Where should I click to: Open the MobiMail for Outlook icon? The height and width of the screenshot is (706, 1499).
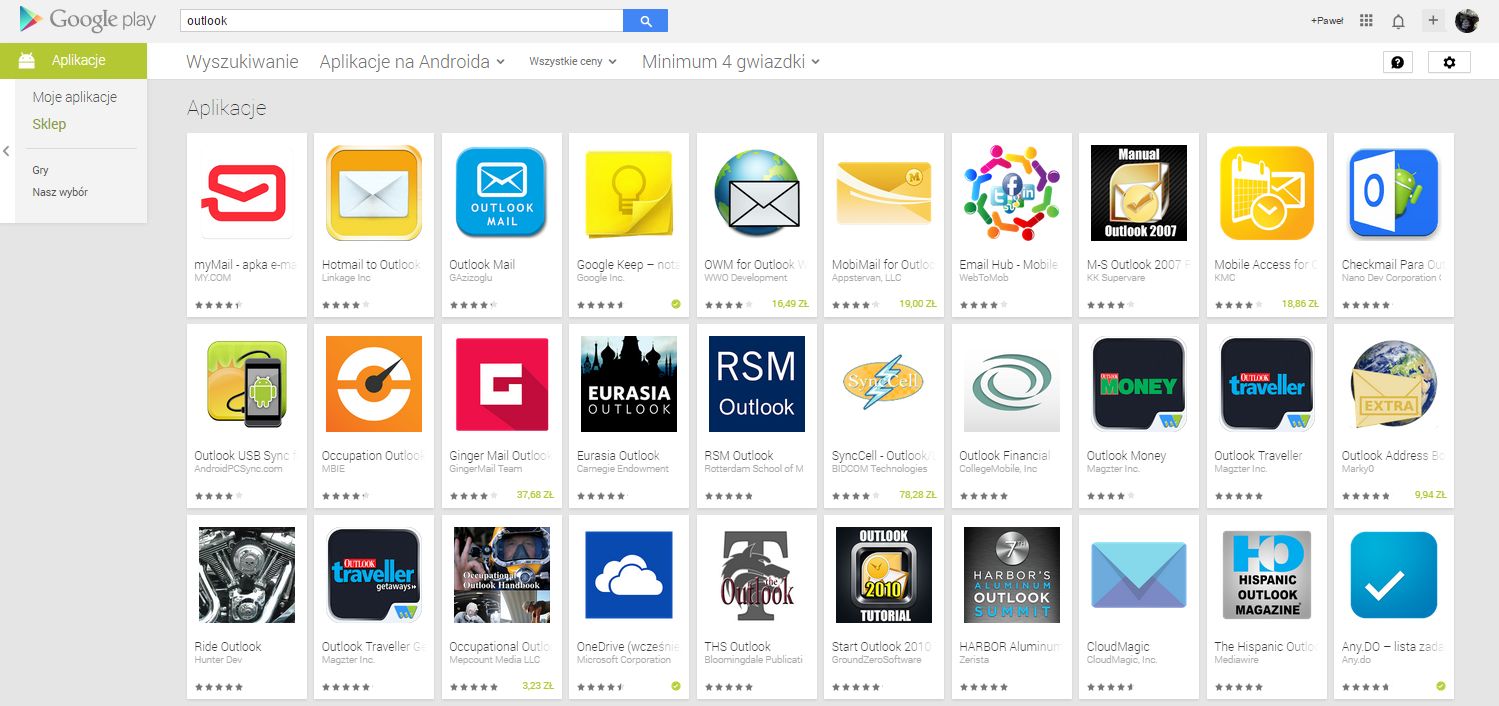point(884,193)
